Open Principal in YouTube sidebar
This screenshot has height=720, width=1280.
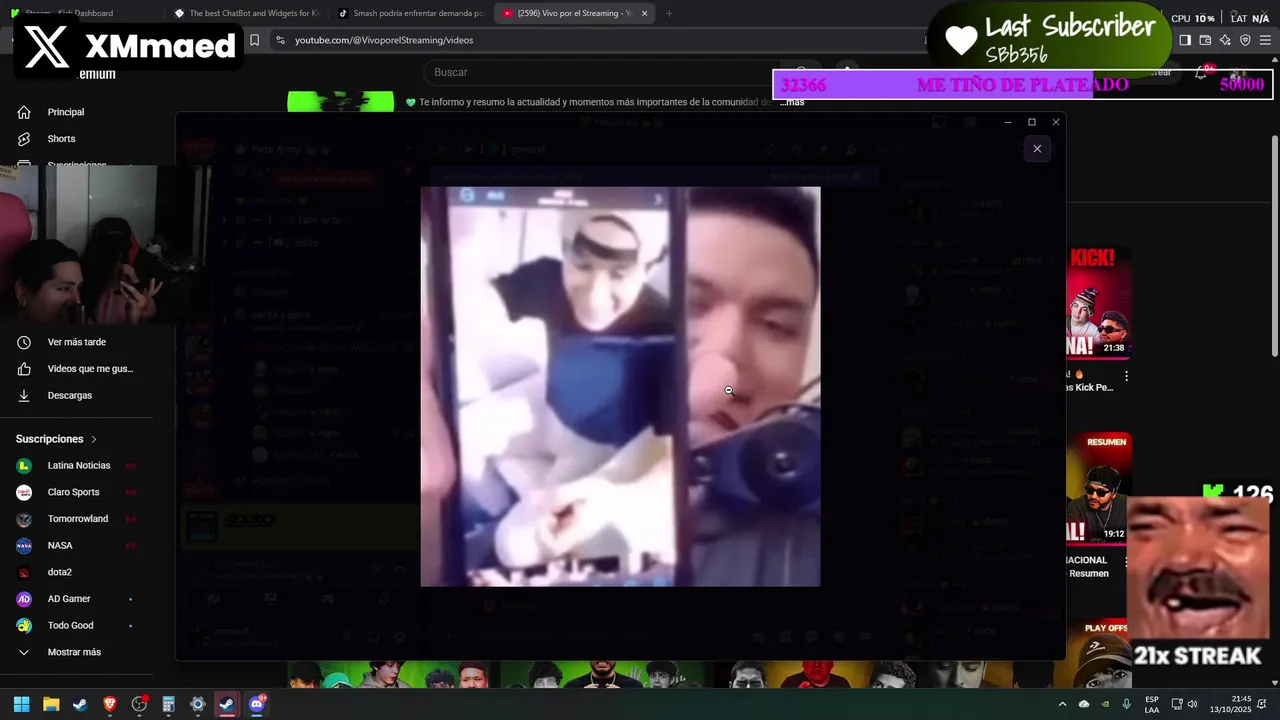point(66,112)
